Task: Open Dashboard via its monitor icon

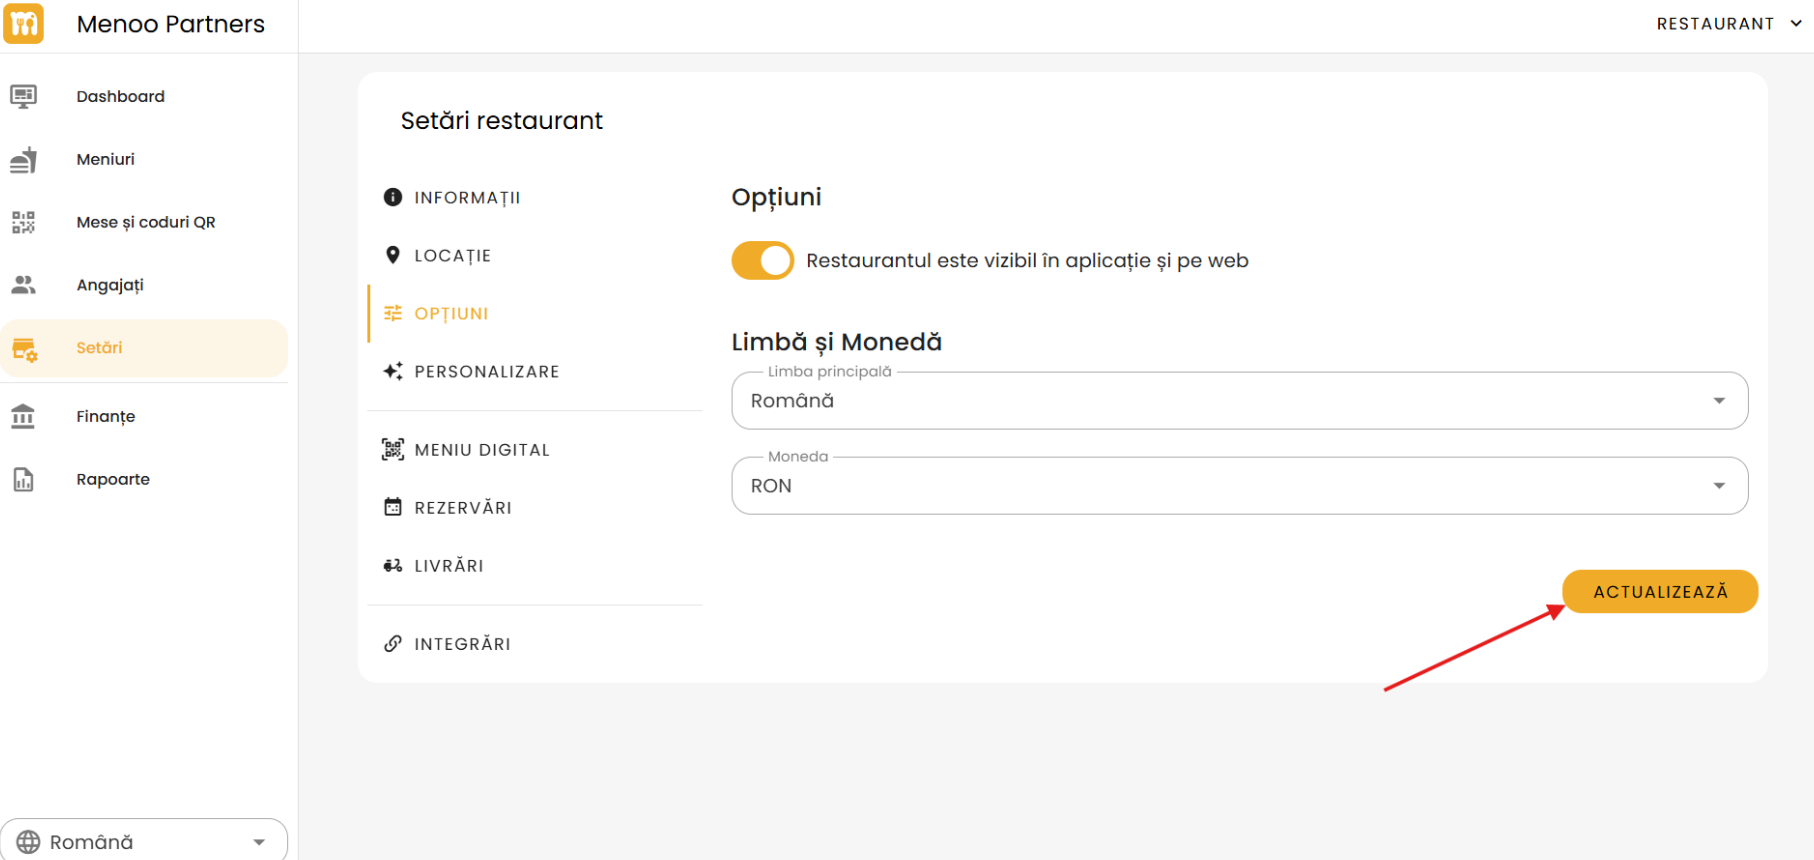Action: click(23, 96)
